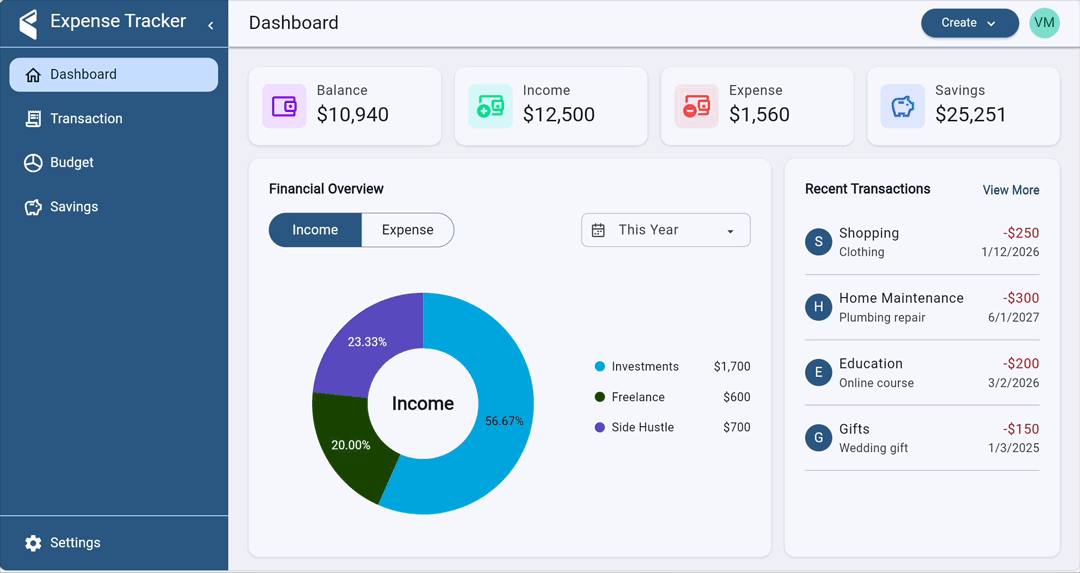Screen dimensions: 1080x573
Task: Open the This Year period dropdown
Action: click(x=665, y=230)
